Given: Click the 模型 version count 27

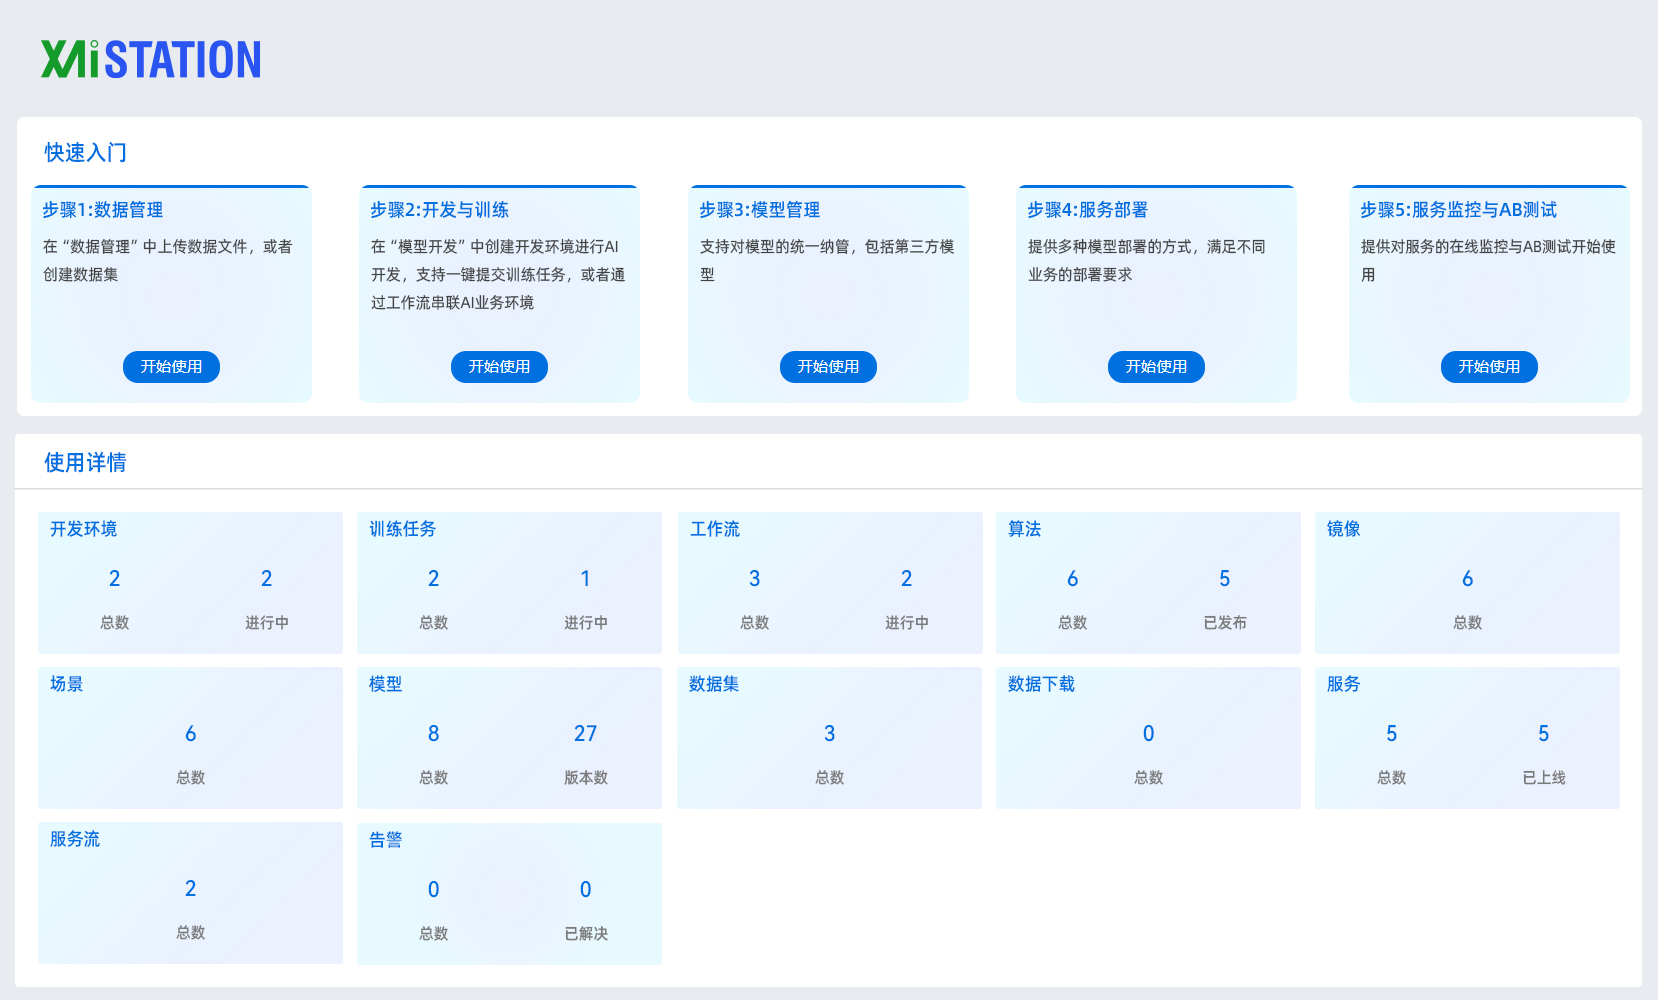Looking at the screenshot, I should [585, 734].
